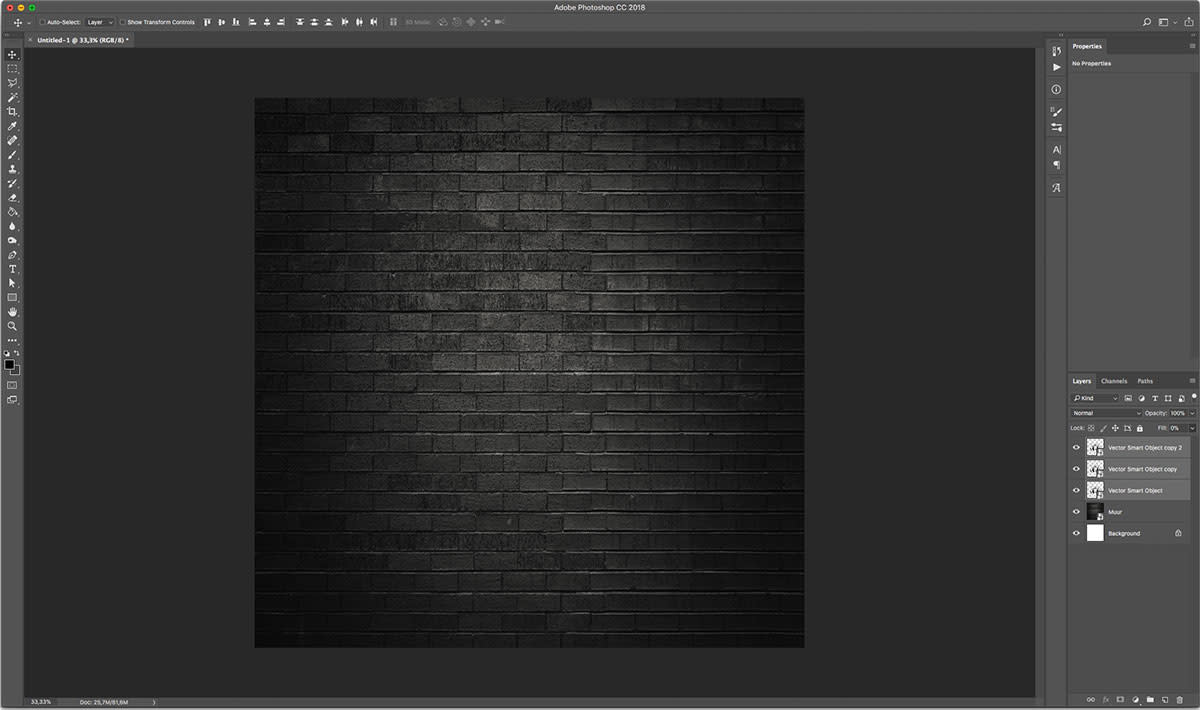Add a new adjustment layer
The width and height of the screenshot is (1200, 710).
1135,699
